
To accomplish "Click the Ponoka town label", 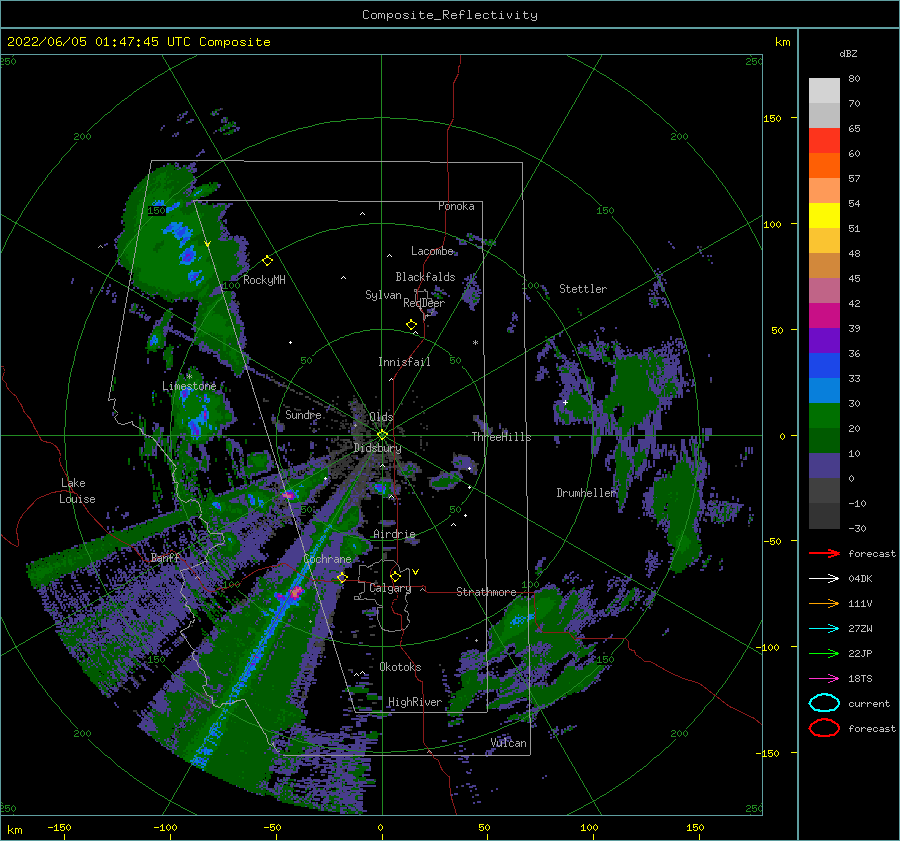I will [x=456, y=206].
